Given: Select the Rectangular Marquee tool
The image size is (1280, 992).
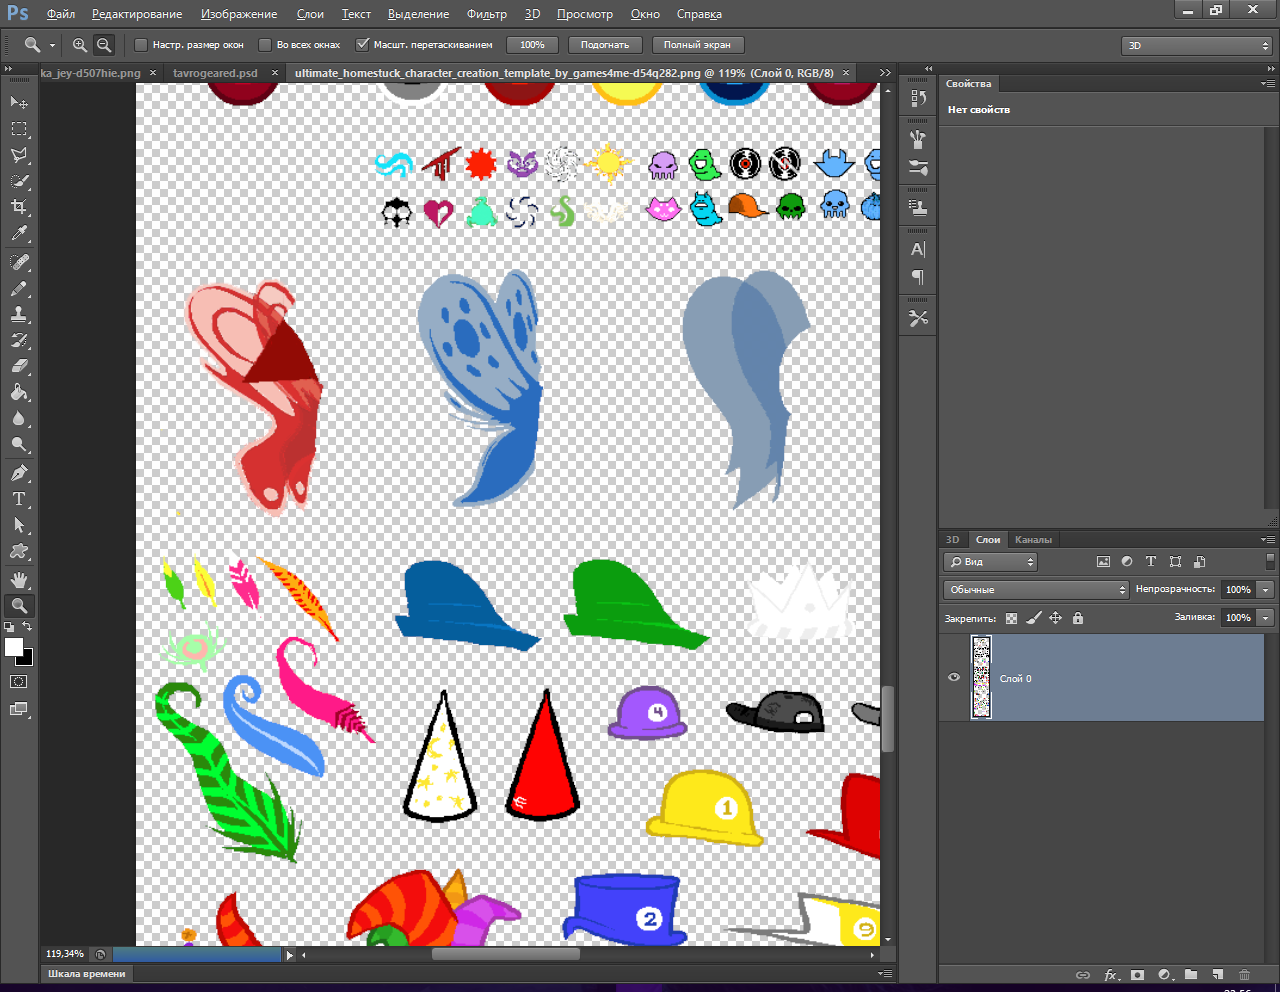Looking at the screenshot, I should coord(19,129).
